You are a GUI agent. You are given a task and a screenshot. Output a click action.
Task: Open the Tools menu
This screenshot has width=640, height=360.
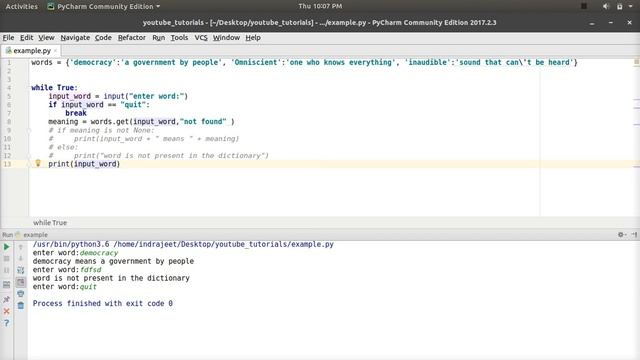[x=179, y=38]
